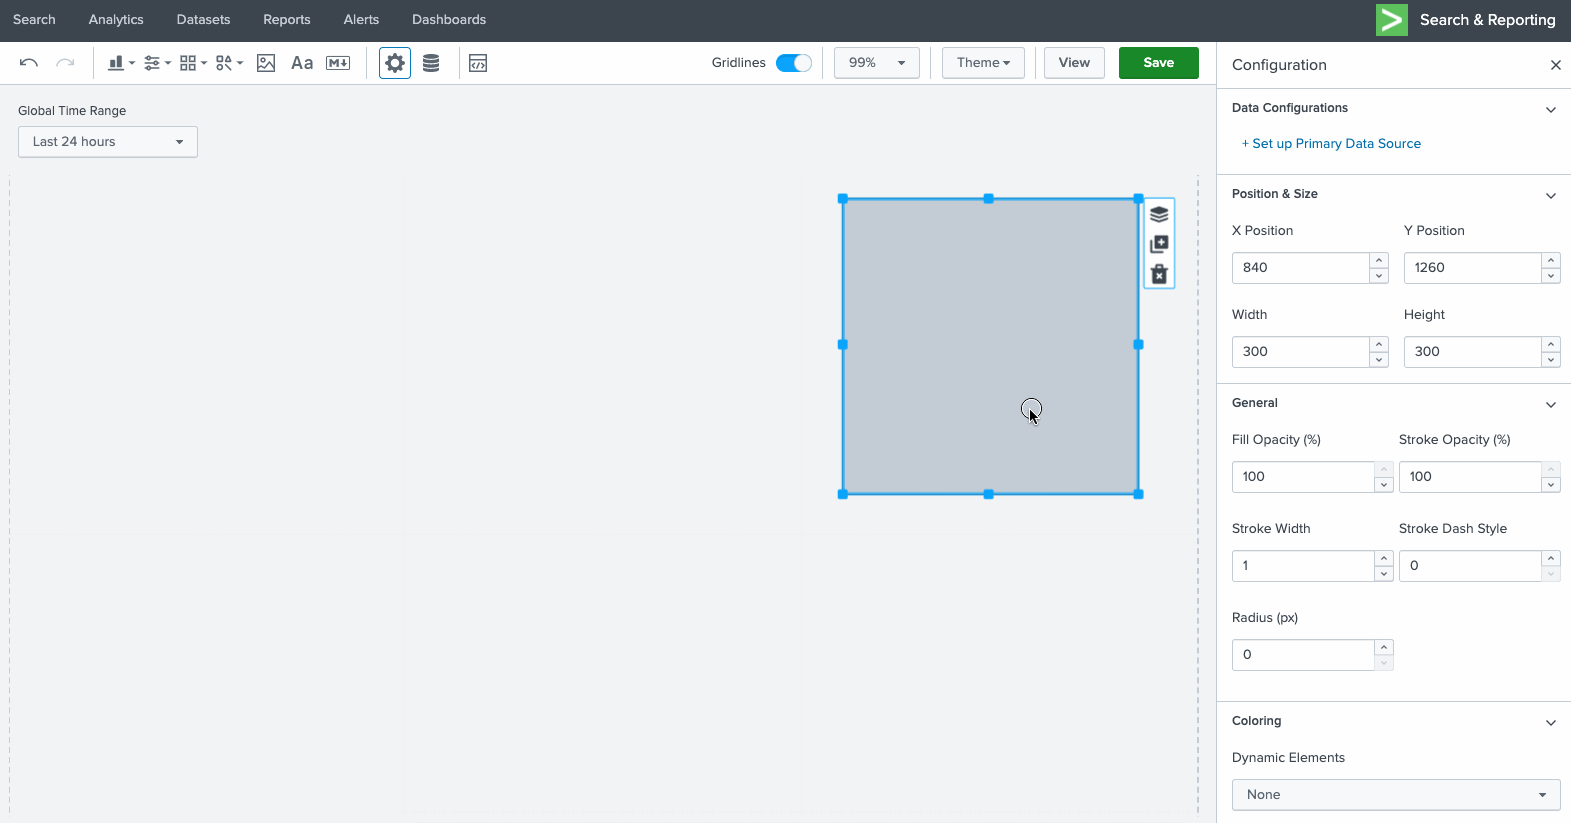Image resolution: width=1571 pixels, height=823 pixels.
Task: Duplicate the selected shape
Action: (x=1159, y=244)
